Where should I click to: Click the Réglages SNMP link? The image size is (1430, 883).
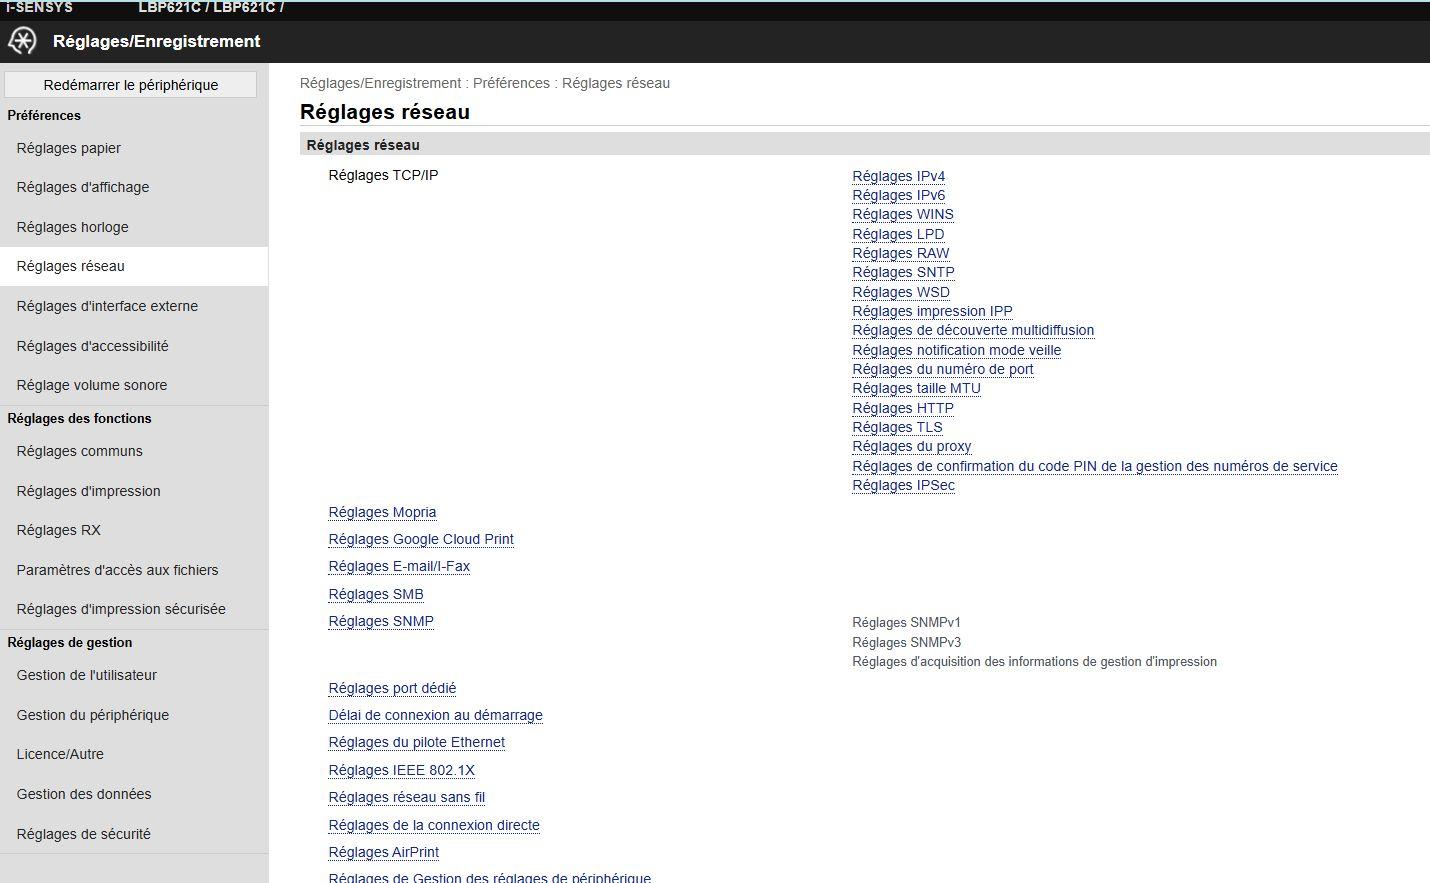381,621
